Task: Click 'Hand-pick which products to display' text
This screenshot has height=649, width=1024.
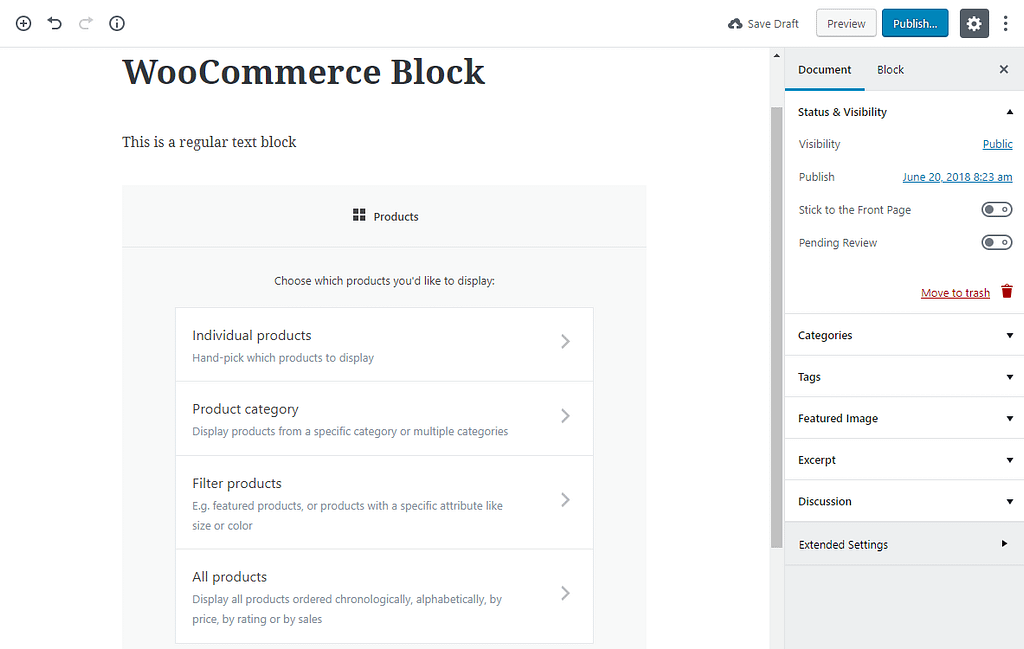Action: pos(283,358)
